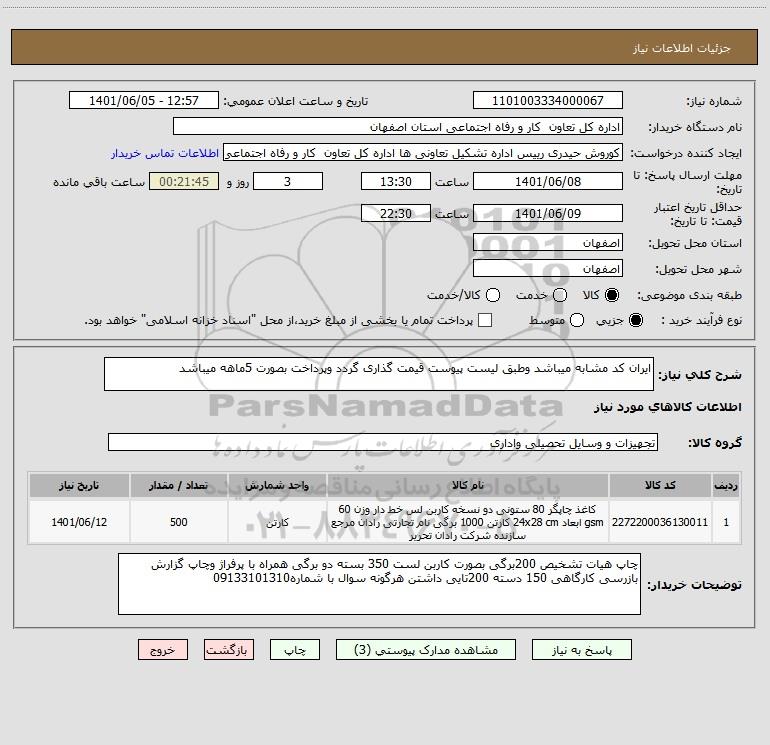The image size is (770, 745).
Task: Click the buyer organization name field
Action: (x=398, y=127)
